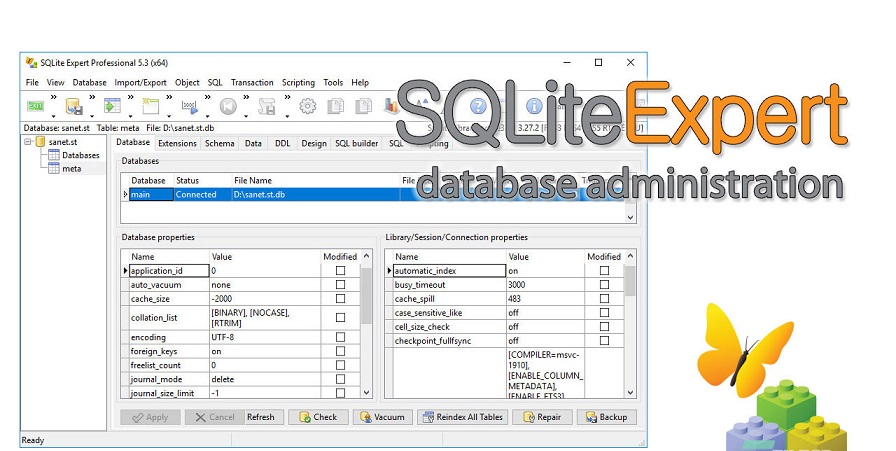Click the Vacuum button
Image resolution: width=896 pixels, height=451 pixels.
click(x=382, y=417)
